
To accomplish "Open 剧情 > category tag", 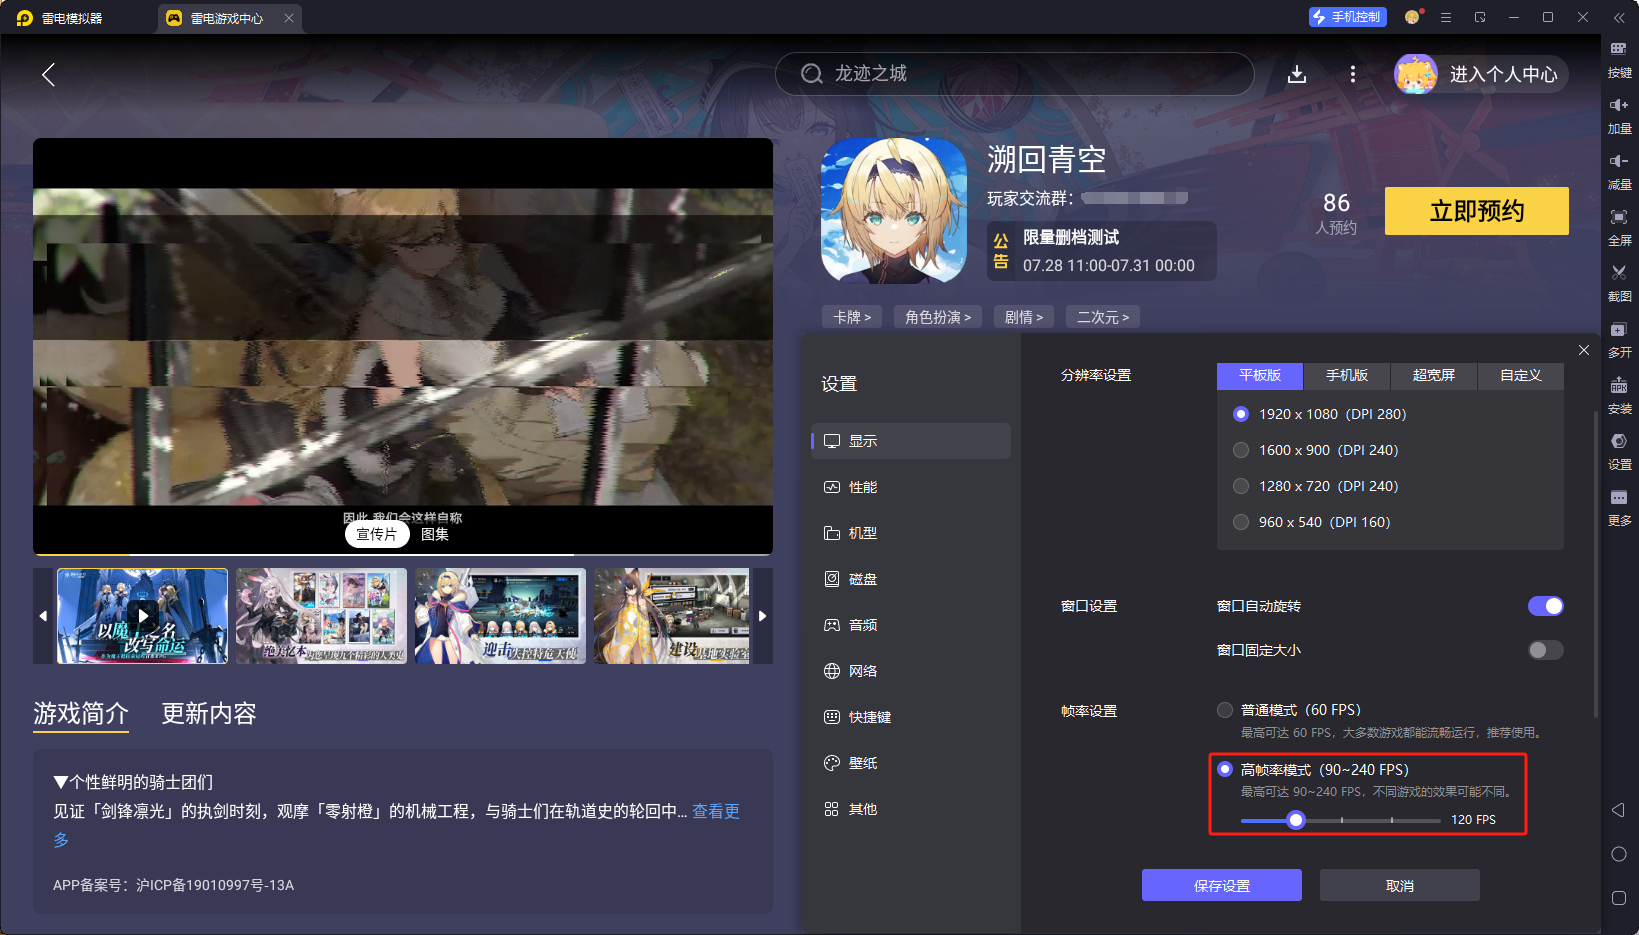I will tap(1024, 317).
